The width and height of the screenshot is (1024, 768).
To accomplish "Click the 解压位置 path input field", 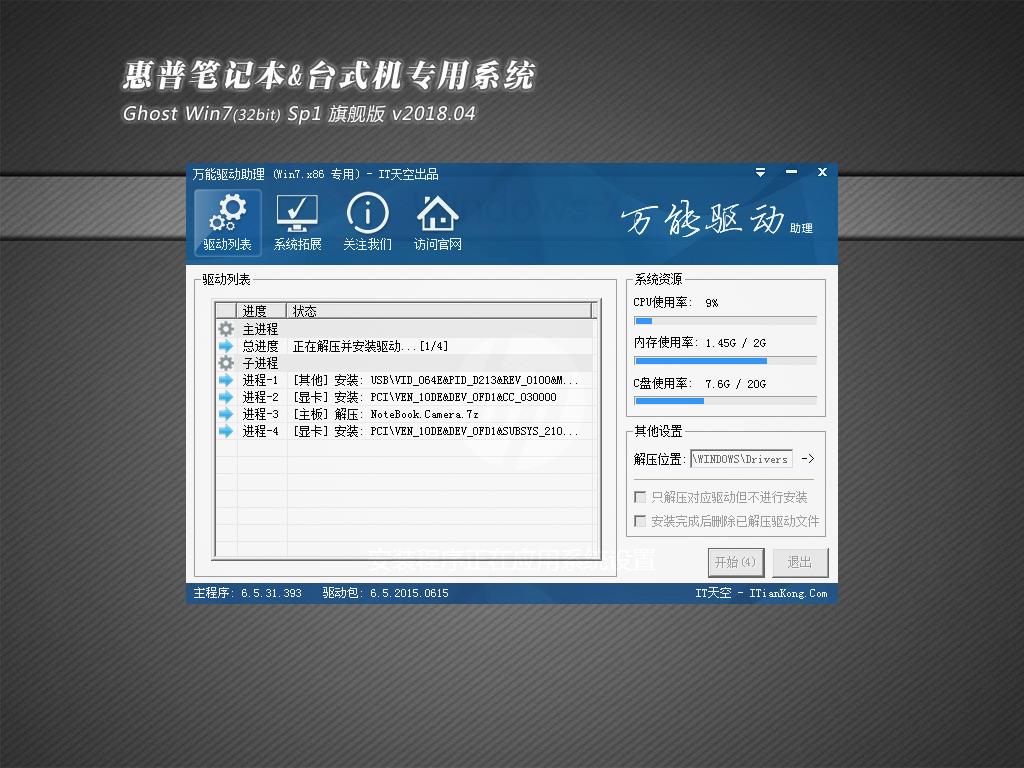I will pos(740,459).
